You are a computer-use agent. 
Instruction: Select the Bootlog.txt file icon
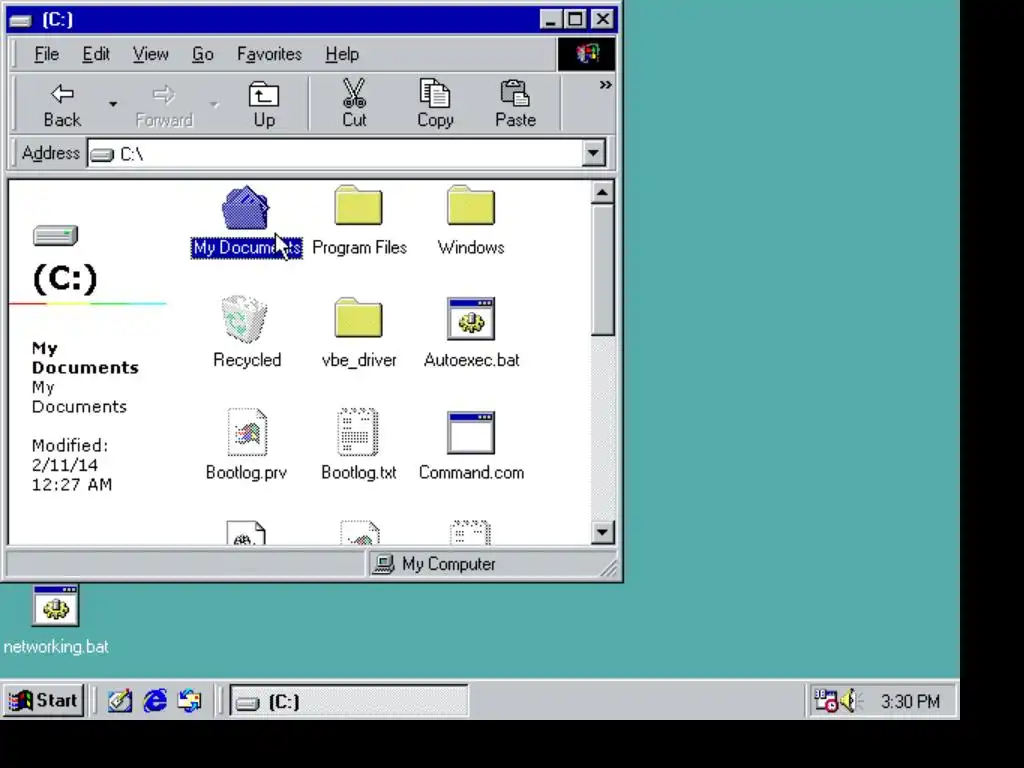358,432
